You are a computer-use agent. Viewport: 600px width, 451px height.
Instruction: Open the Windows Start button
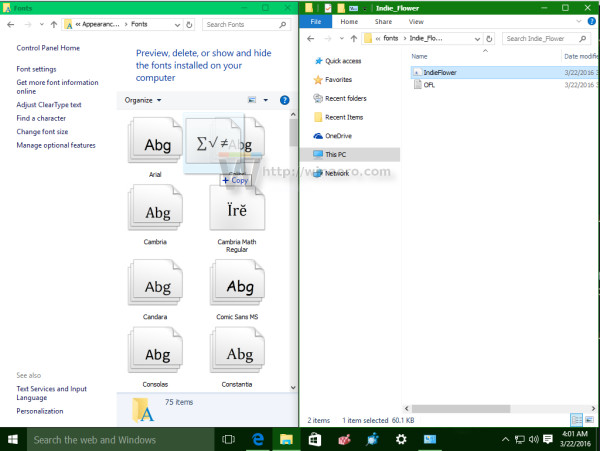(13, 439)
